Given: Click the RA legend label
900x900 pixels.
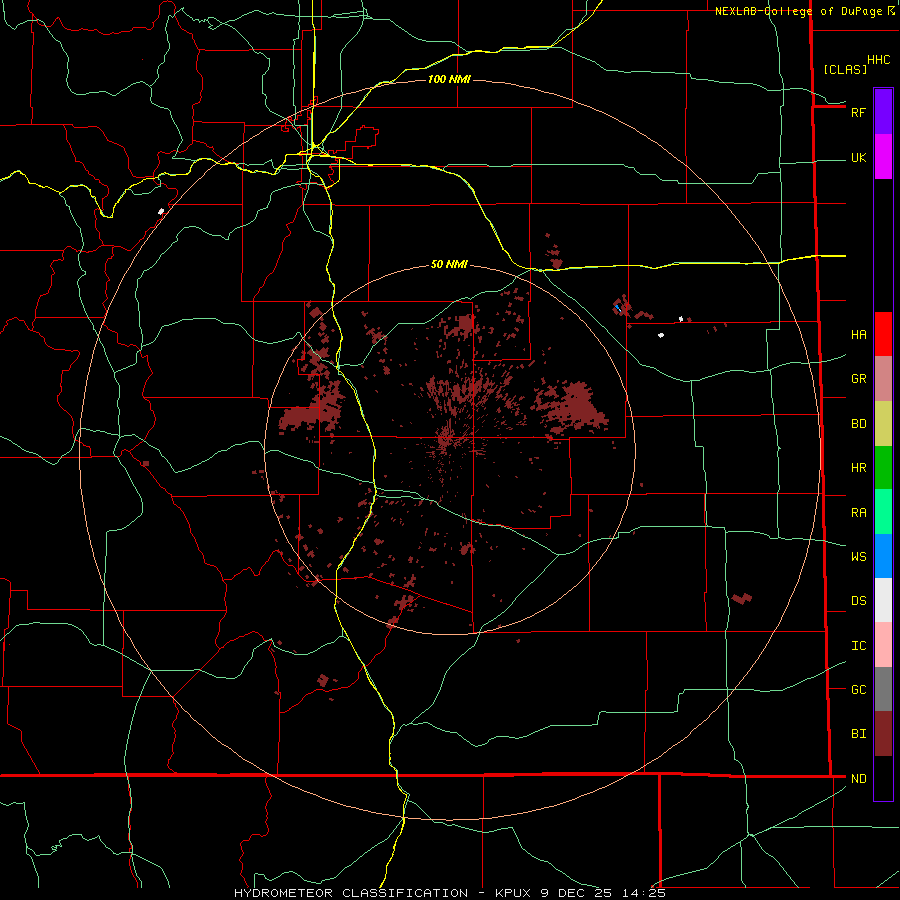Looking at the screenshot, I should click(x=859, y=513).
